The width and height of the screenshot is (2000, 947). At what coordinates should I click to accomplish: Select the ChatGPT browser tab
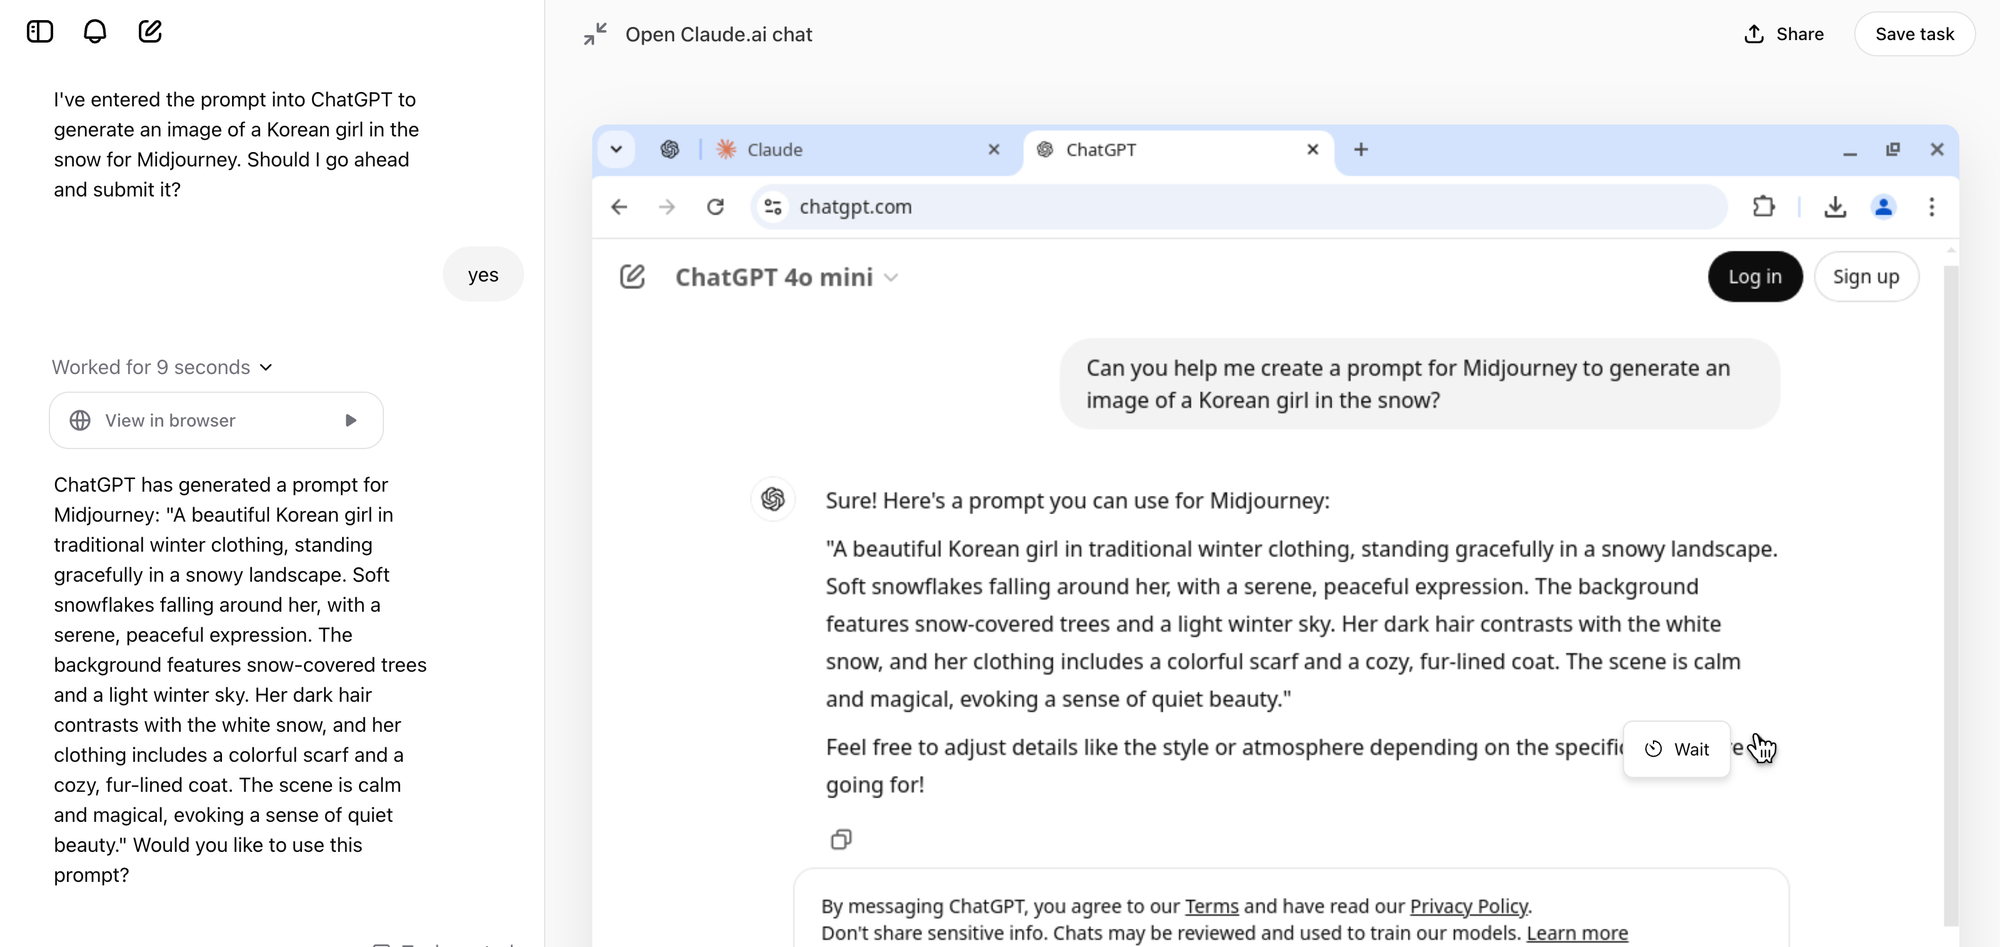pyautogui.click(x=1178, y=150)
